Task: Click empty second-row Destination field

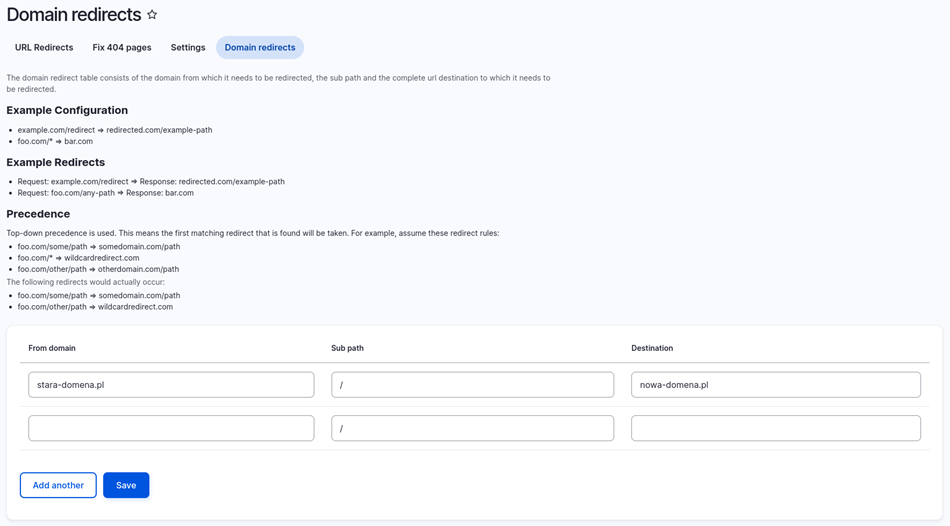Action: point(776,428)
